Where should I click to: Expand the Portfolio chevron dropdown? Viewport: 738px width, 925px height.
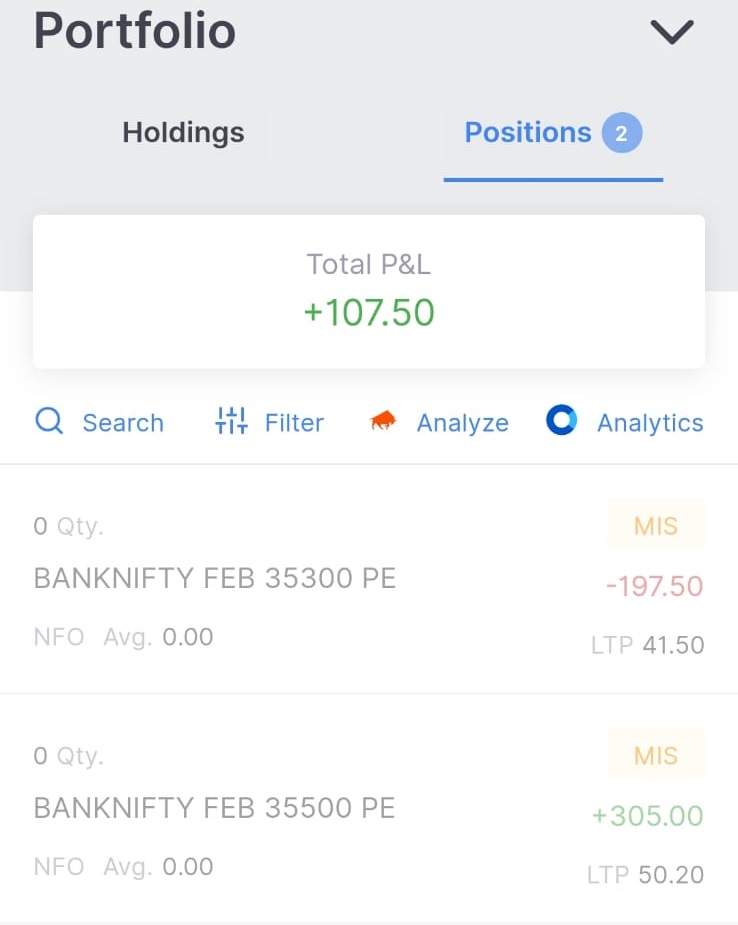[671, 32]
